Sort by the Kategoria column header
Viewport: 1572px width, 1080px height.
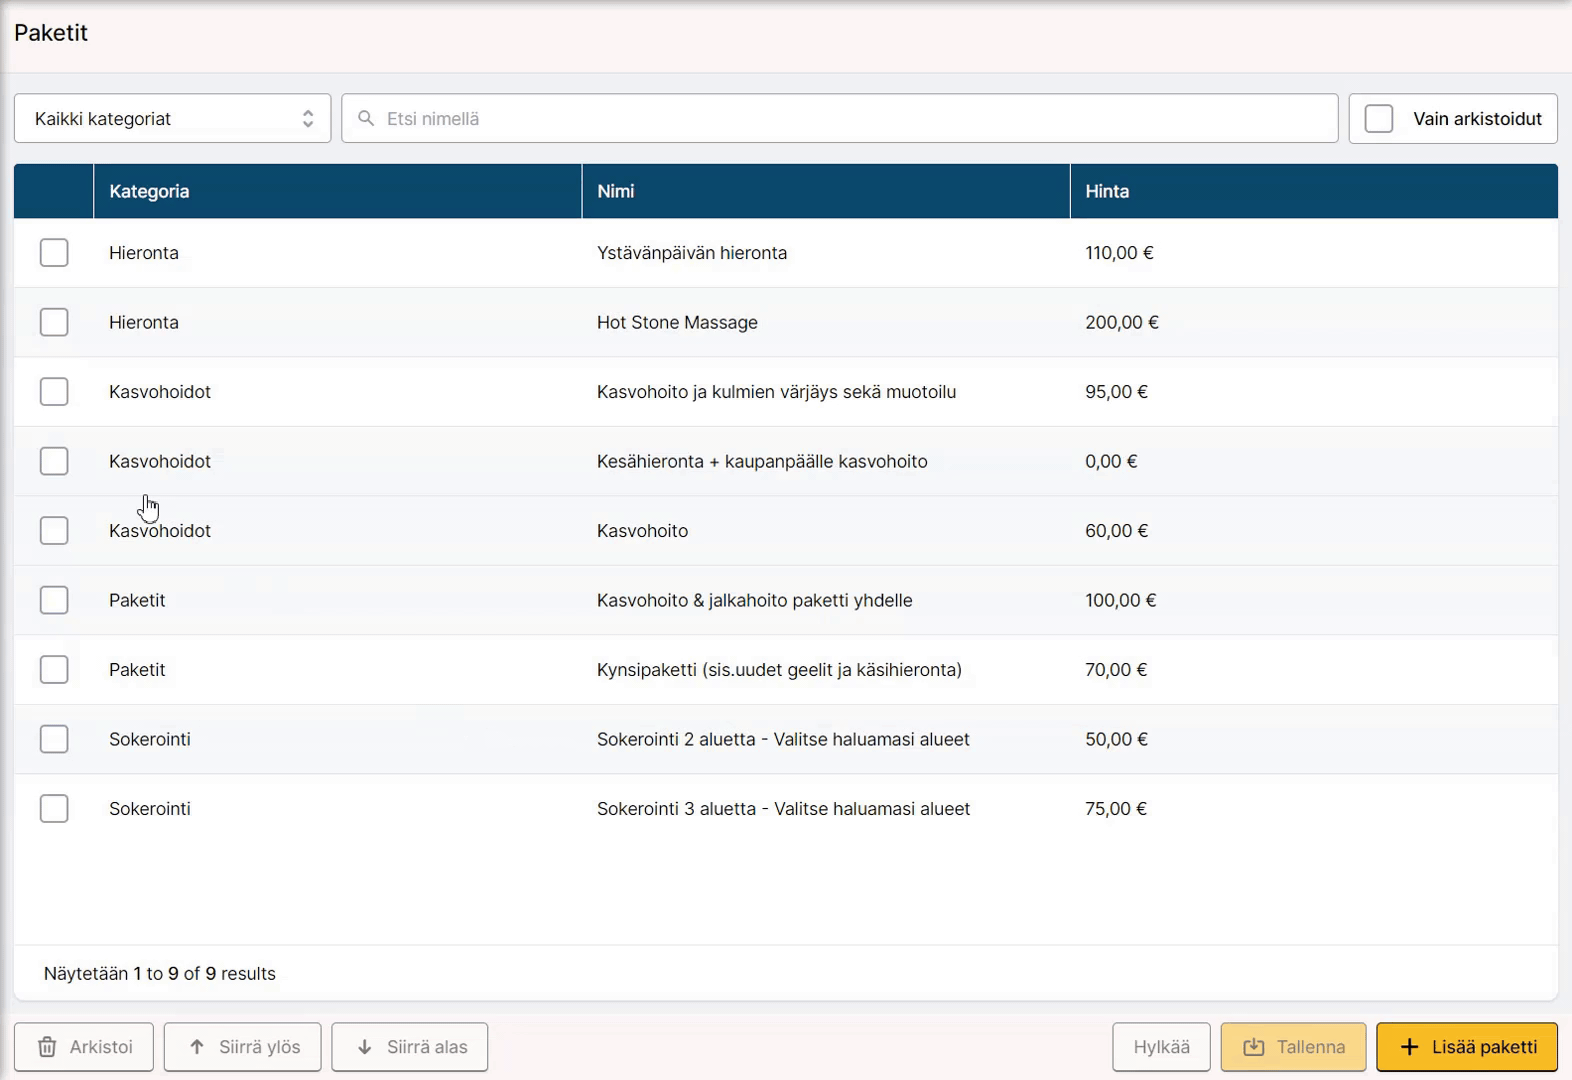[338, 191]
